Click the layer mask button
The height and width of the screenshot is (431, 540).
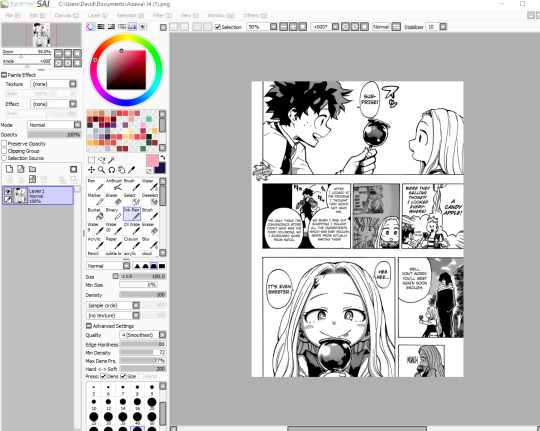click(73, 169)
